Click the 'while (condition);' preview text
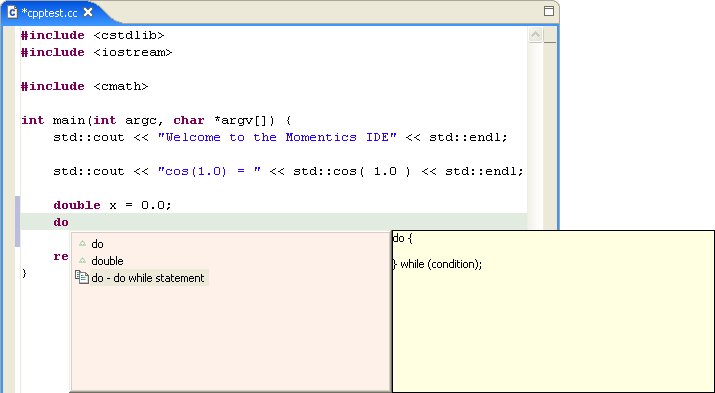 click(x=441, y=264)
